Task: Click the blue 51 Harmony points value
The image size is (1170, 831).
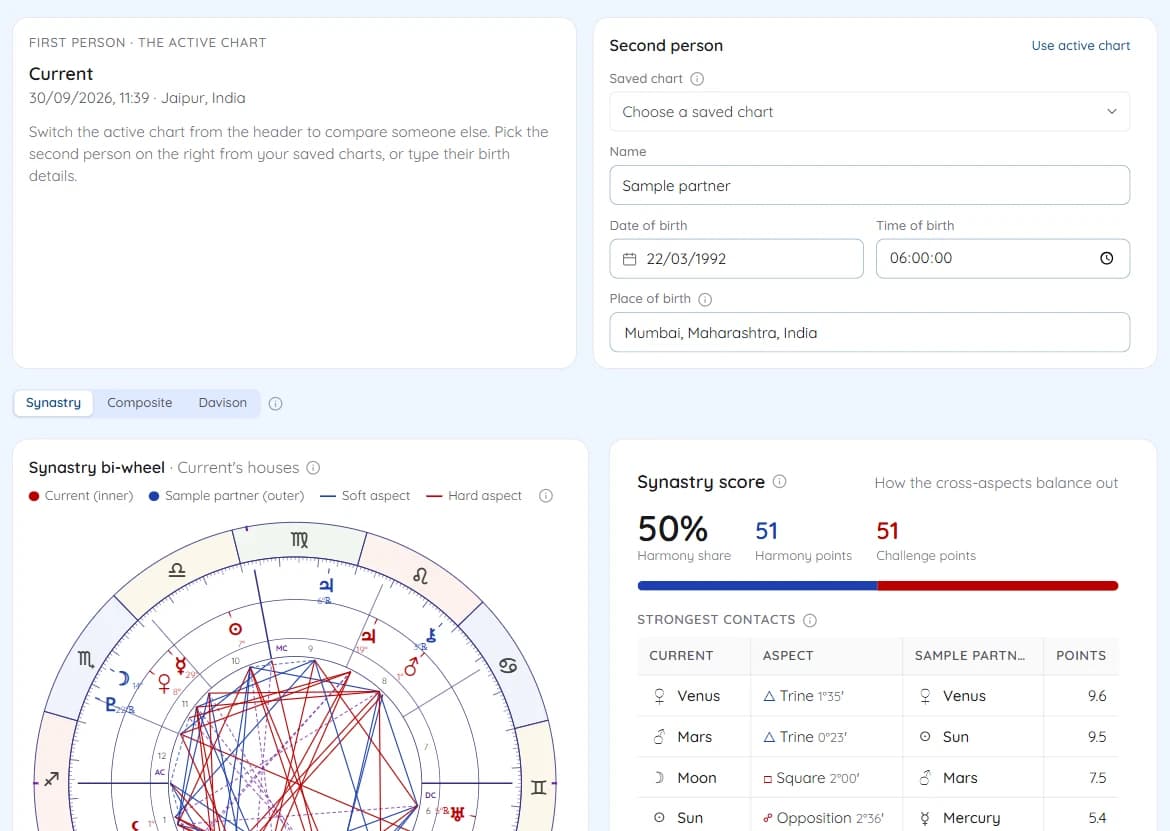Action: (x=766, y=531)
